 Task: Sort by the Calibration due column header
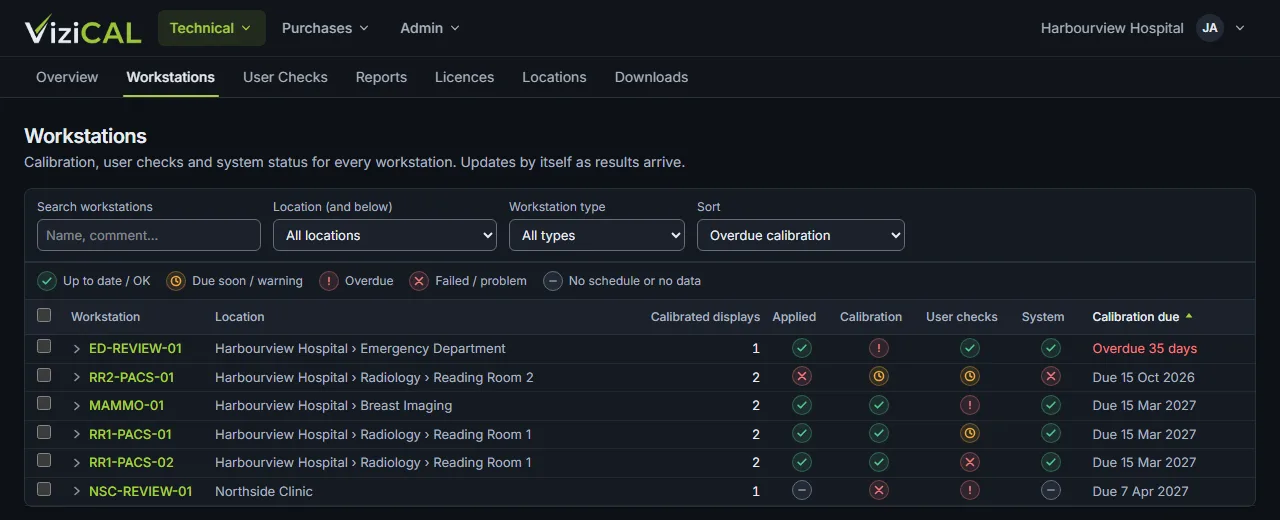pyautogui.click(x=1142, y=317)
